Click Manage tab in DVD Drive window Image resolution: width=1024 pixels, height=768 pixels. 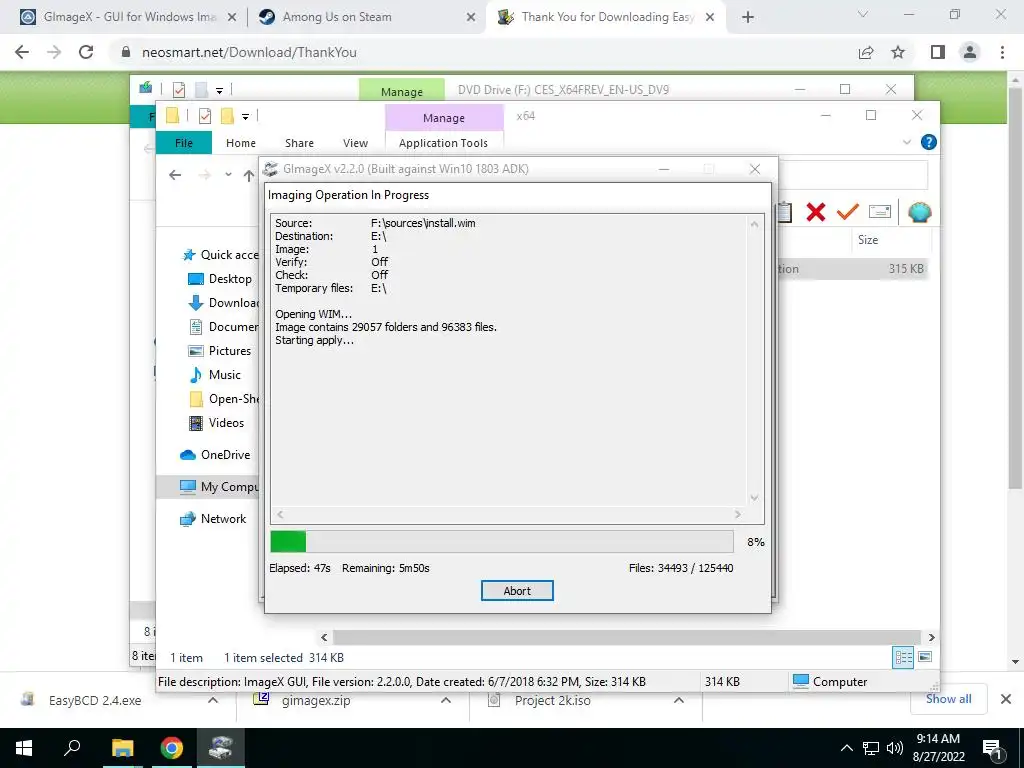click(402, 91)
